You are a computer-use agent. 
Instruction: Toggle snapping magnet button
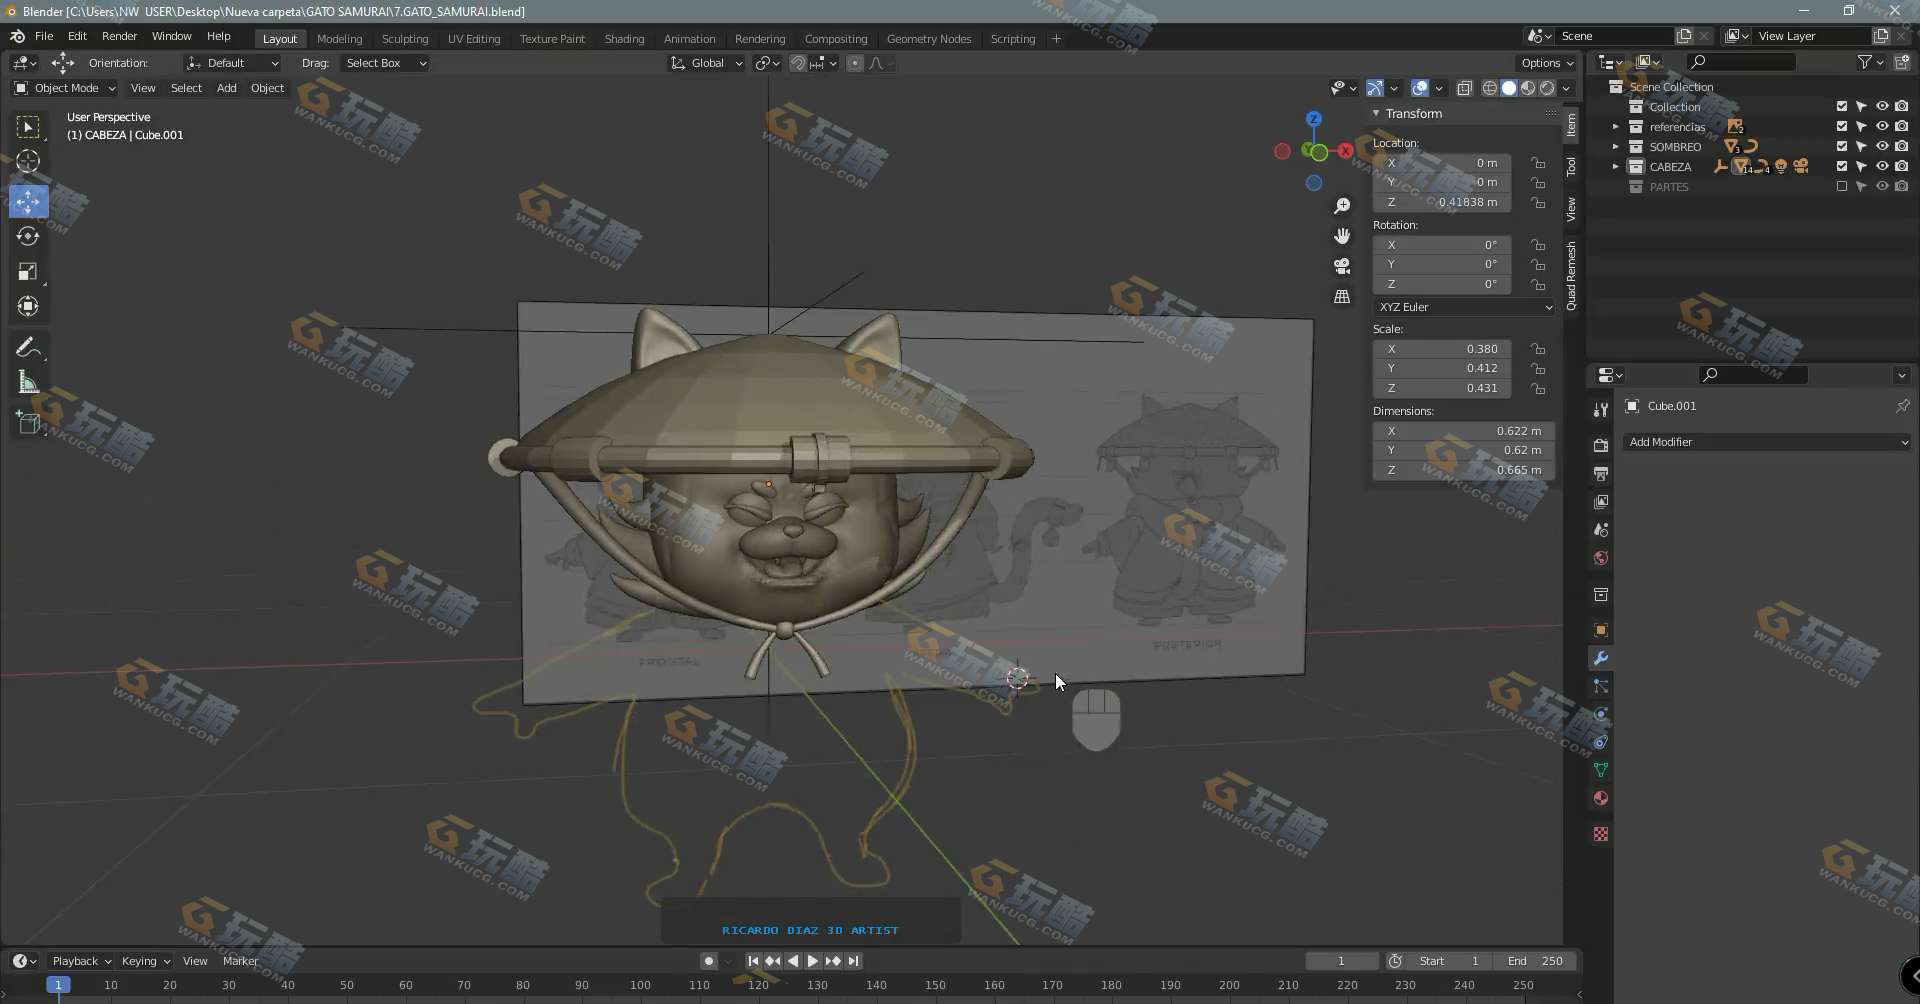(798, 63)
